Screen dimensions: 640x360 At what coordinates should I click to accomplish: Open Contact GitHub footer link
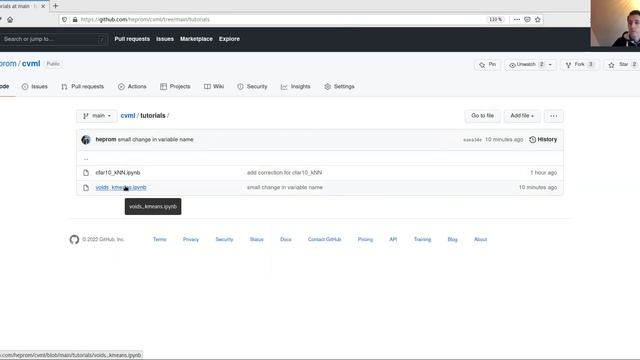point(324,239)
